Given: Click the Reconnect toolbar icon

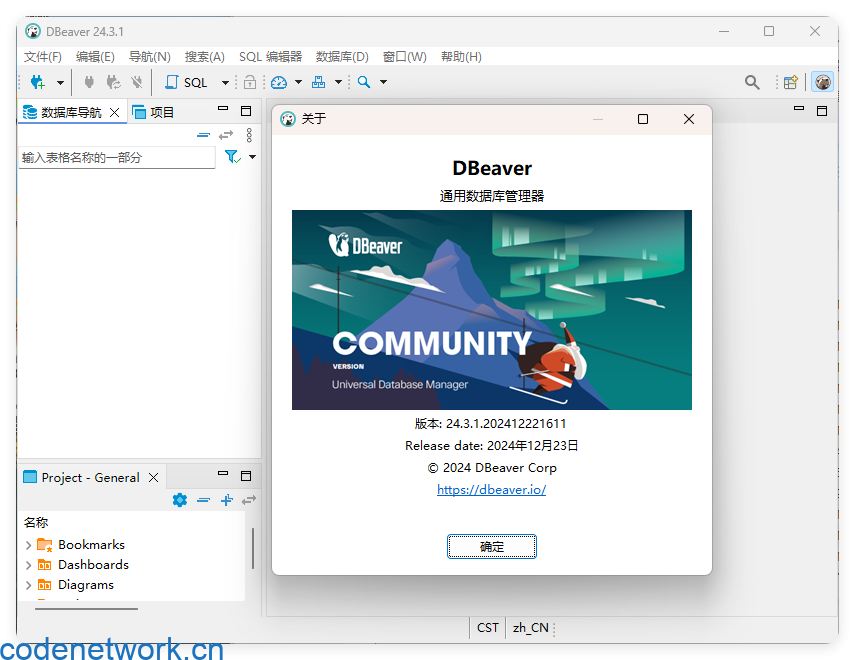Looking at the screenshot, I should 113,82.
